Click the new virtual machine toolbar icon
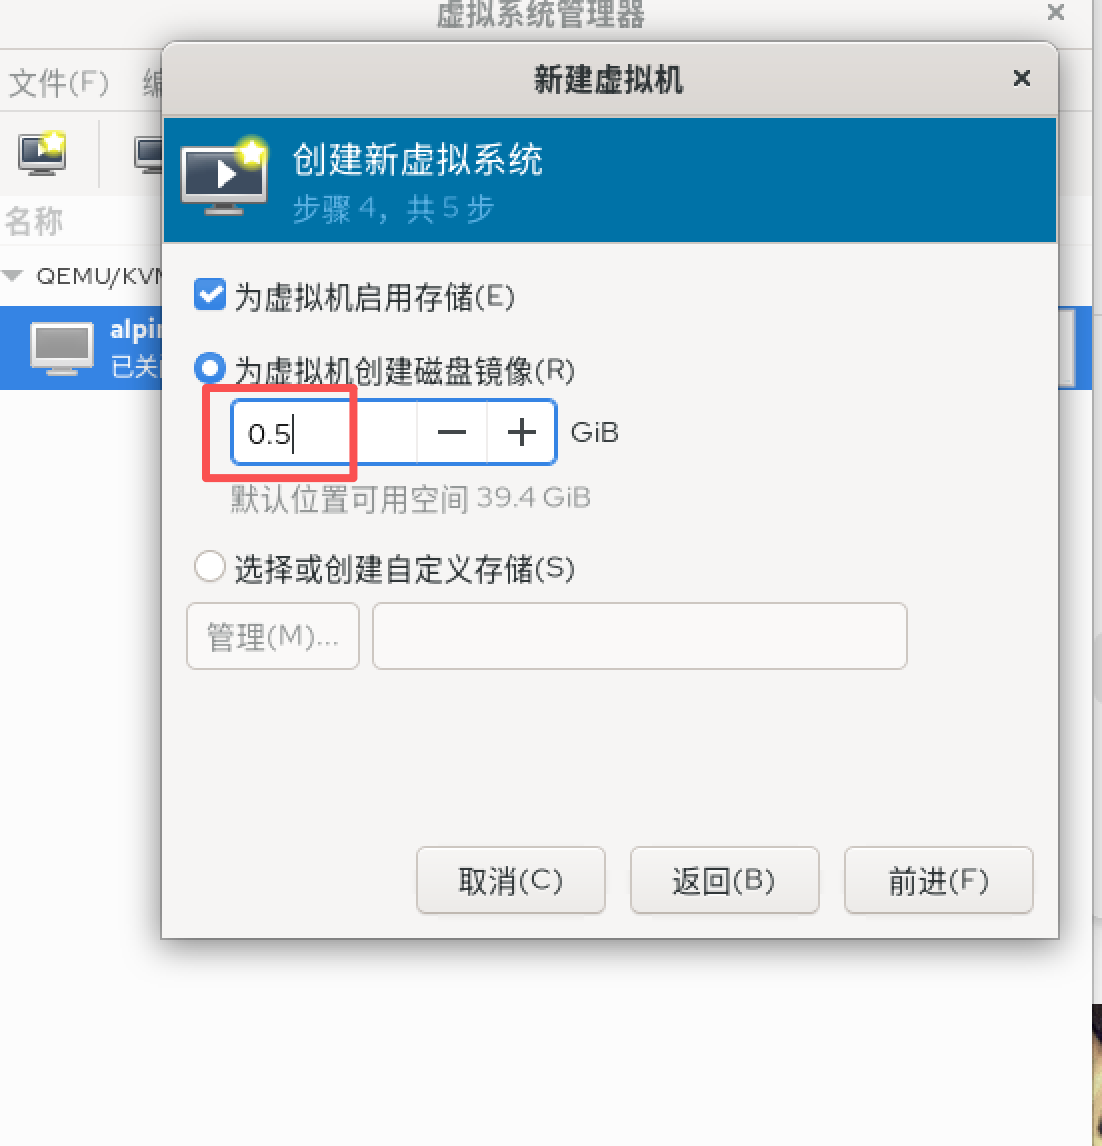Screen dimensions: 1102x1146 [x=42, y=153]
